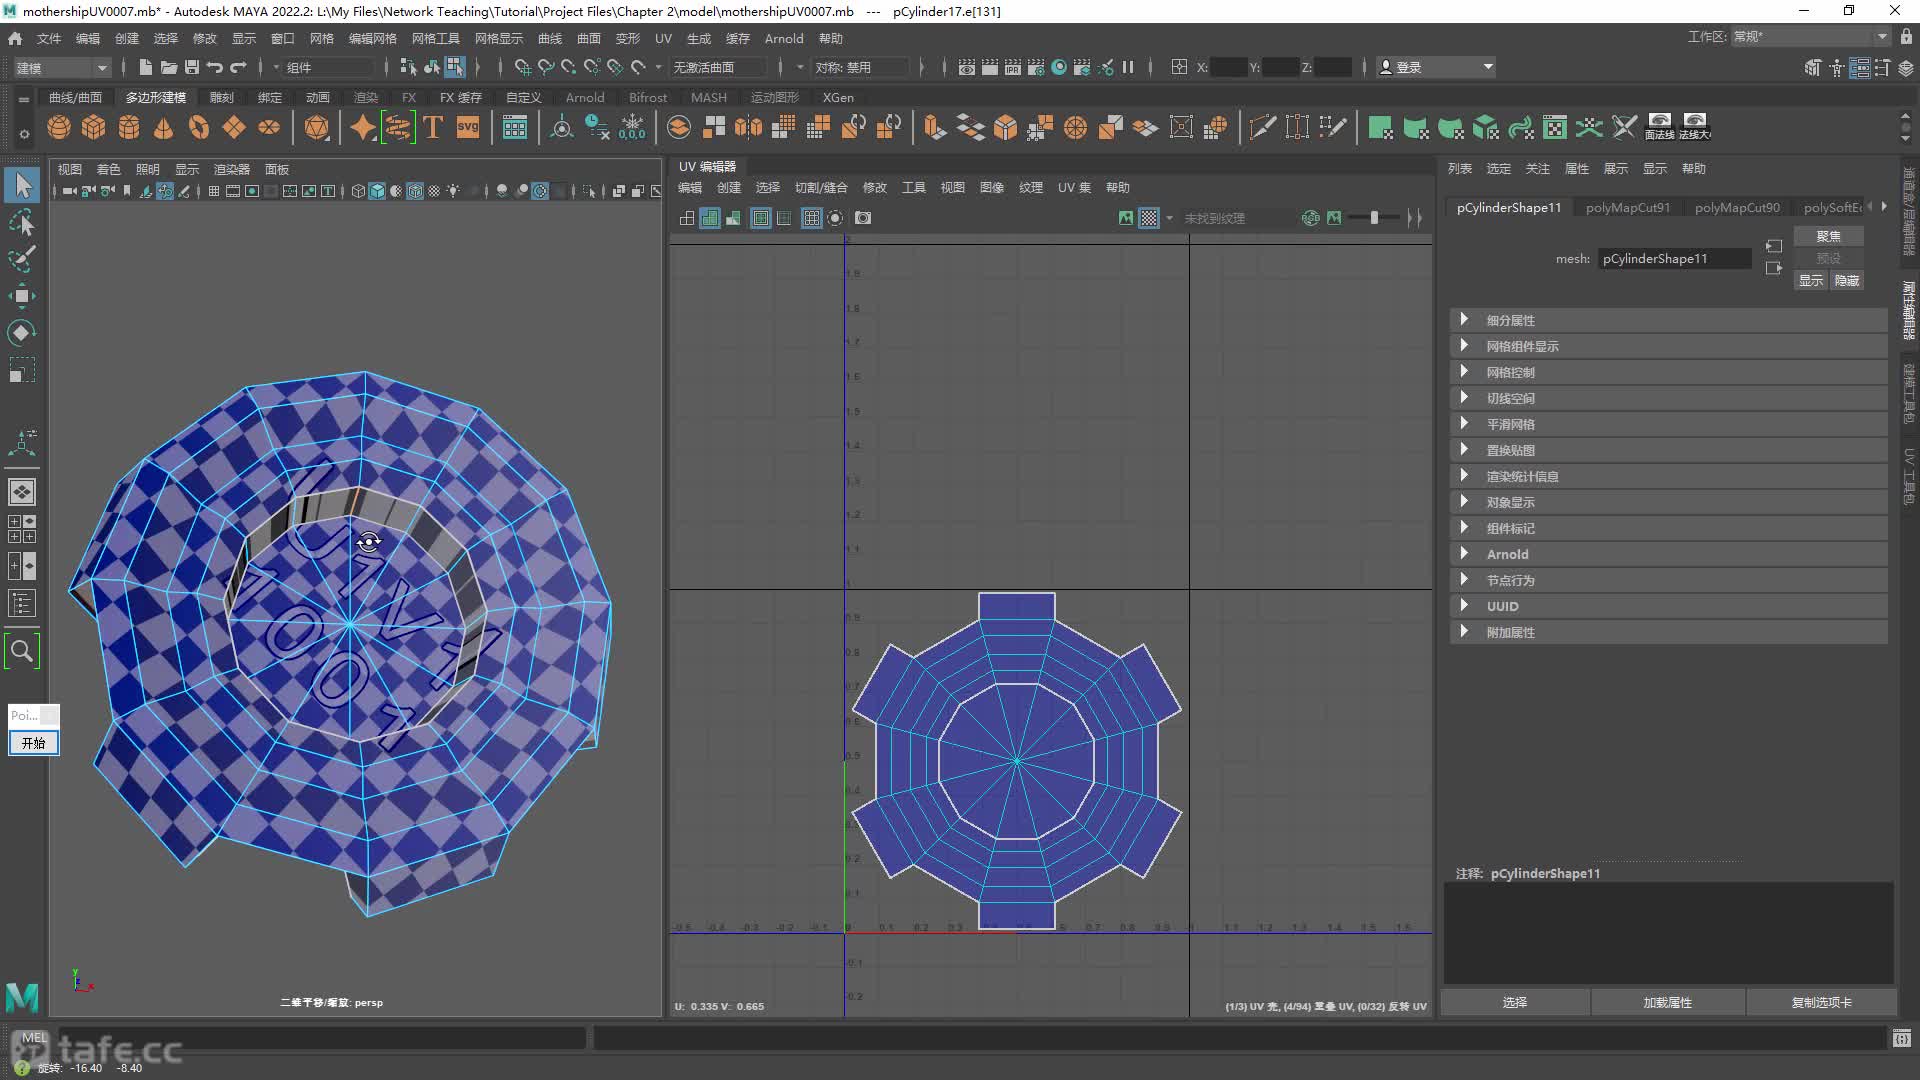Click the pause Viewport 2.0 update icon
The image size is (1920, 1080).
click(x=1128, y=67)
